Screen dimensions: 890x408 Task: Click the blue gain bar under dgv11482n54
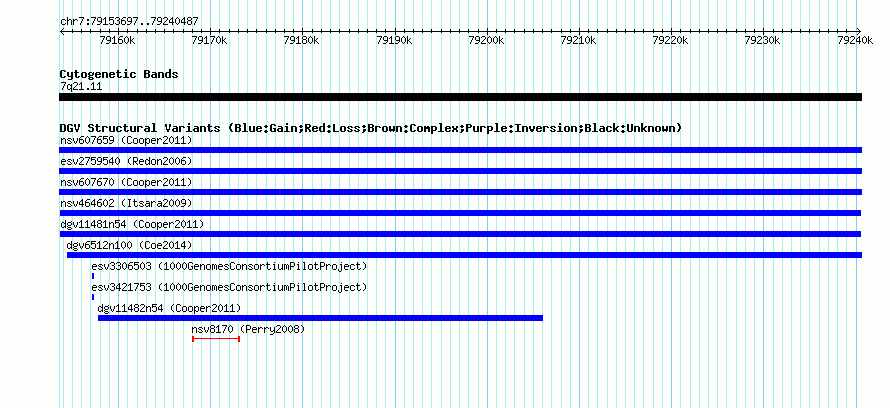320,318
